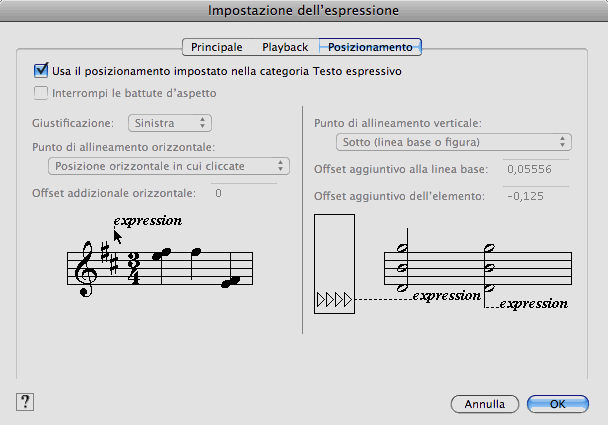Screen dimensions: 608x425
Task: Click the expression text above the staff
Action: (148, 220)
